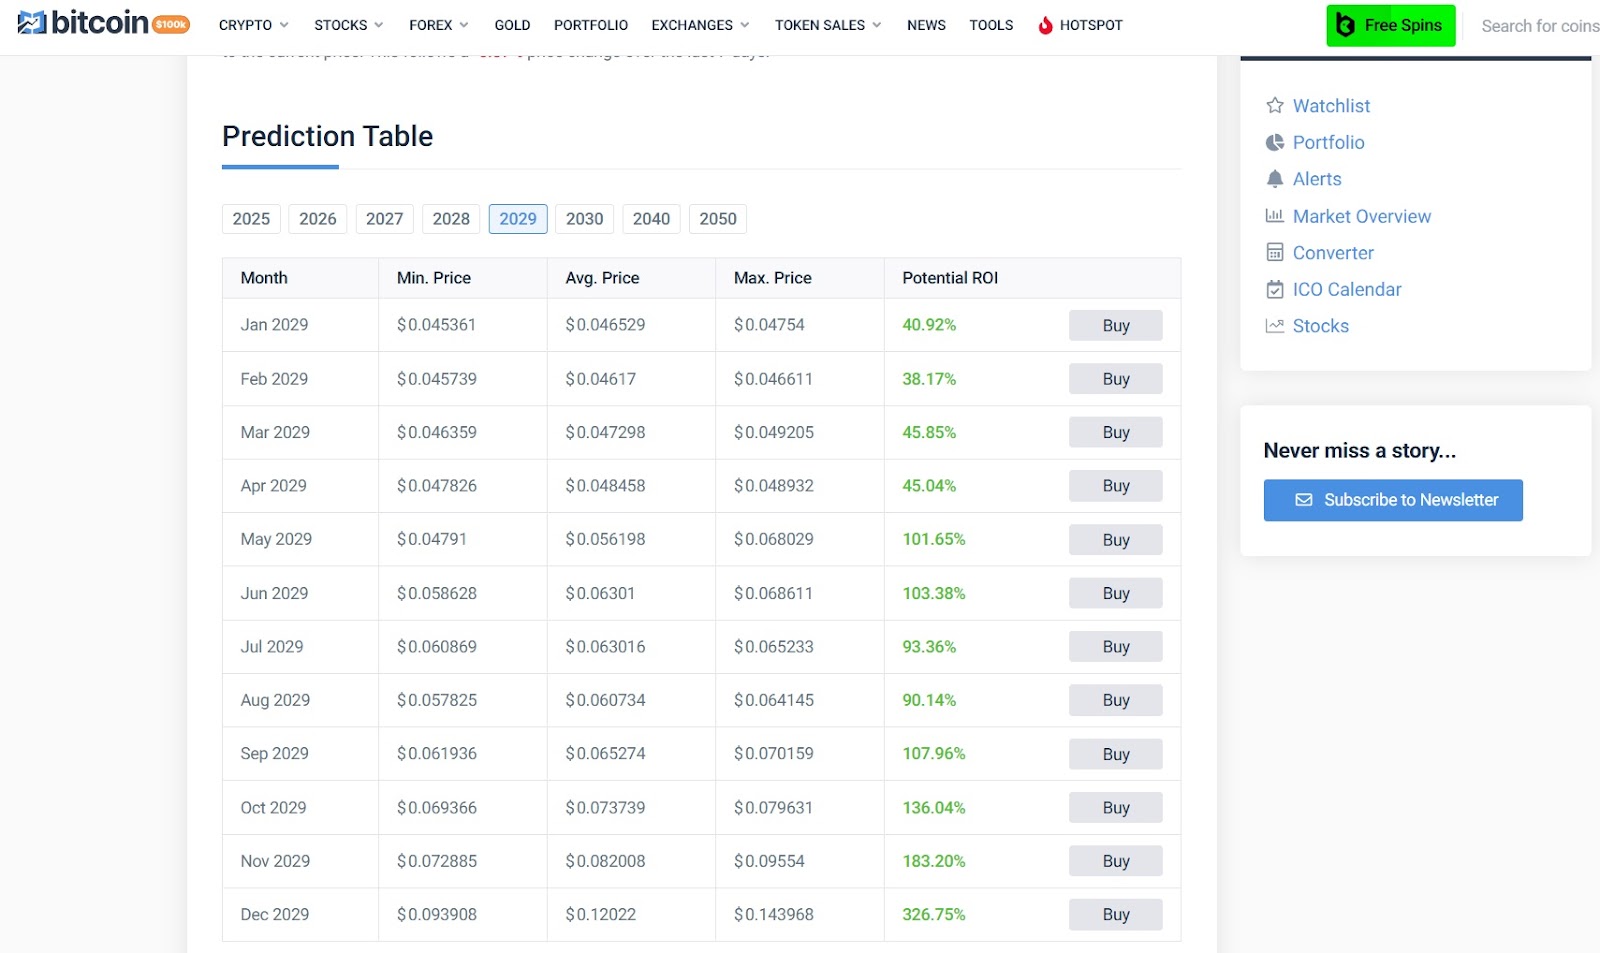
Task: Click the Alerts bell icon
Action: (x=1274, y=179)
